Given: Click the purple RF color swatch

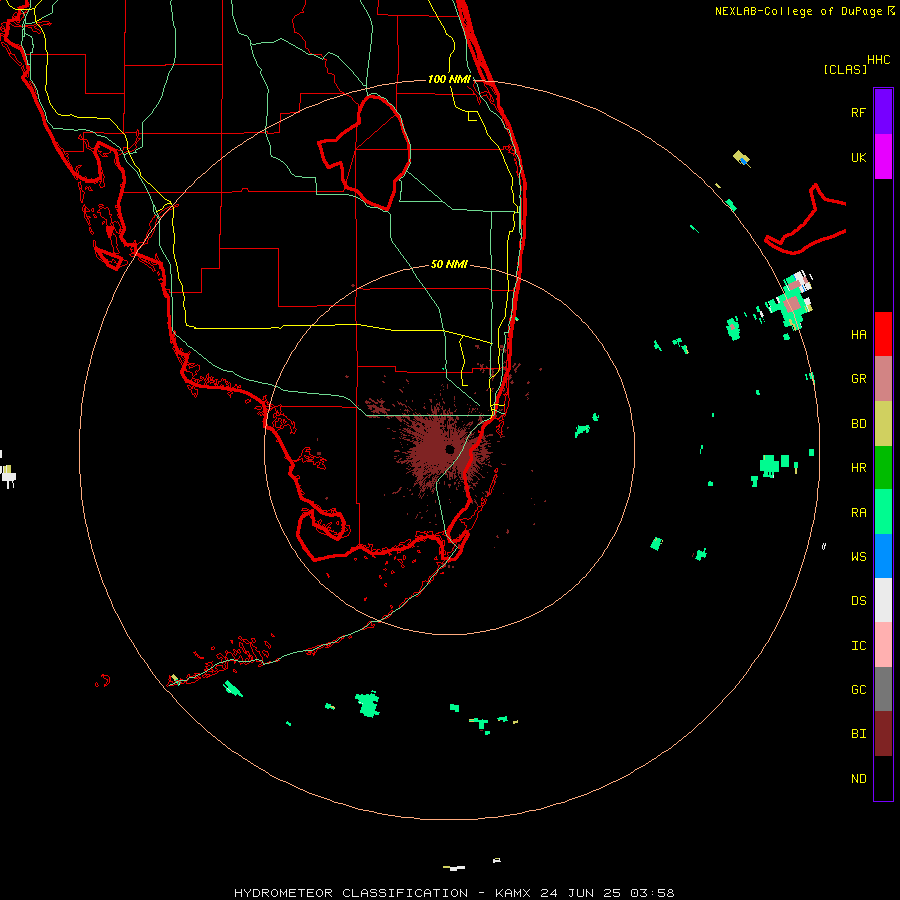Looking at the screenshot, I should (x=883, y=112).
